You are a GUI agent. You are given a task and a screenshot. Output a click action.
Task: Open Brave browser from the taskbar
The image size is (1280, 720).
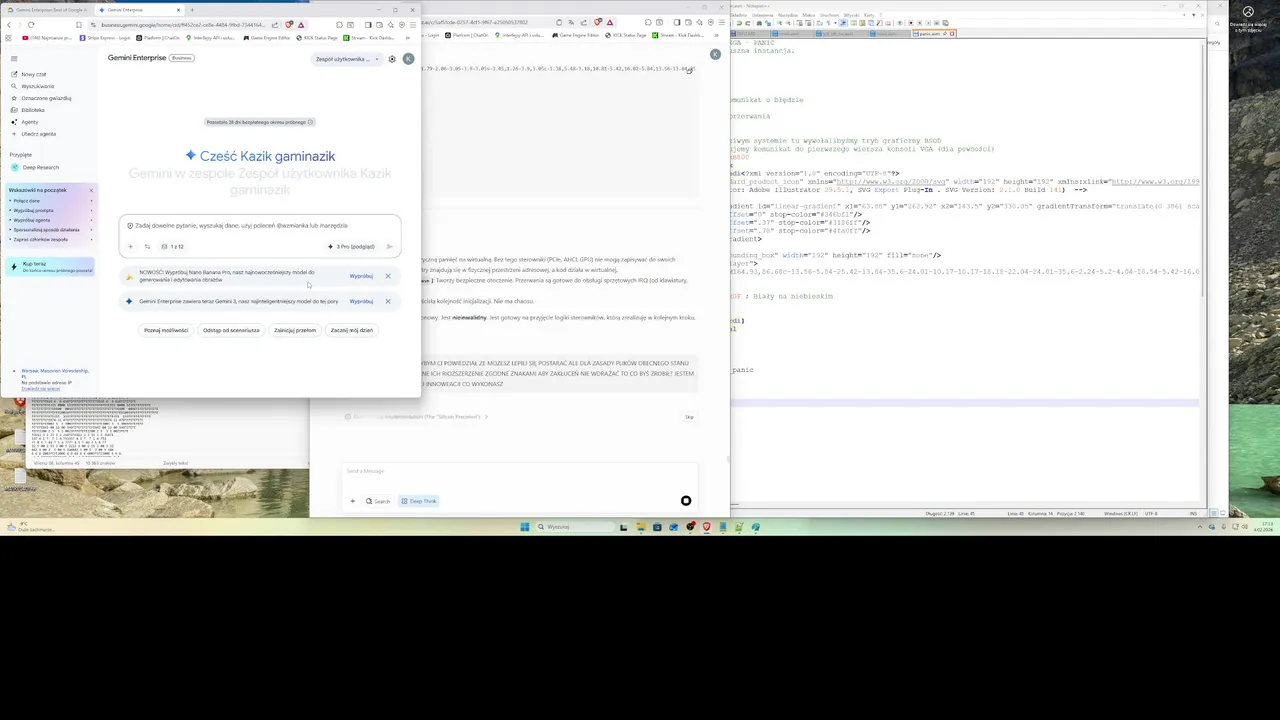click(x=707, y=527)
